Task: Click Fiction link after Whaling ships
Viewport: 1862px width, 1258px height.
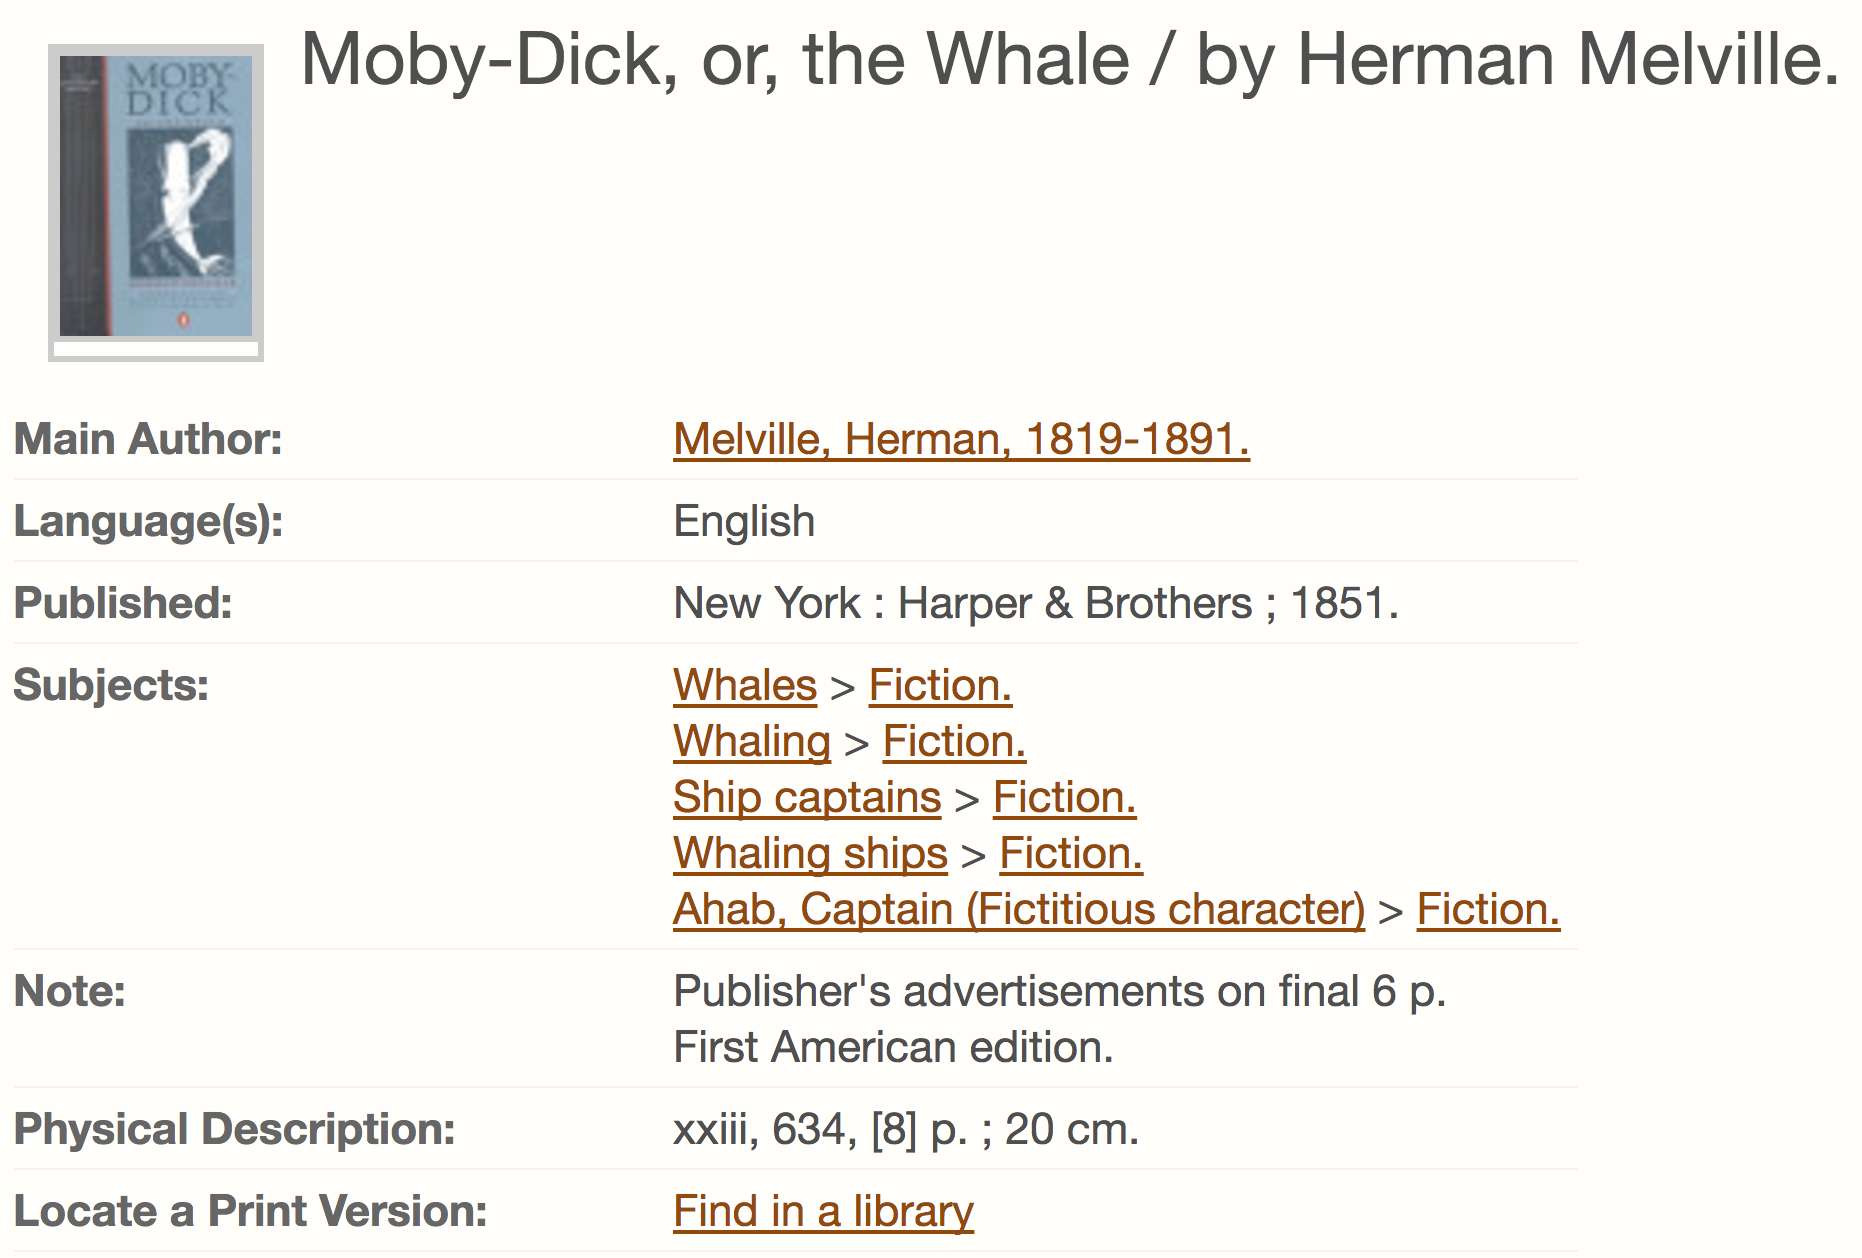Action: 1070,854
